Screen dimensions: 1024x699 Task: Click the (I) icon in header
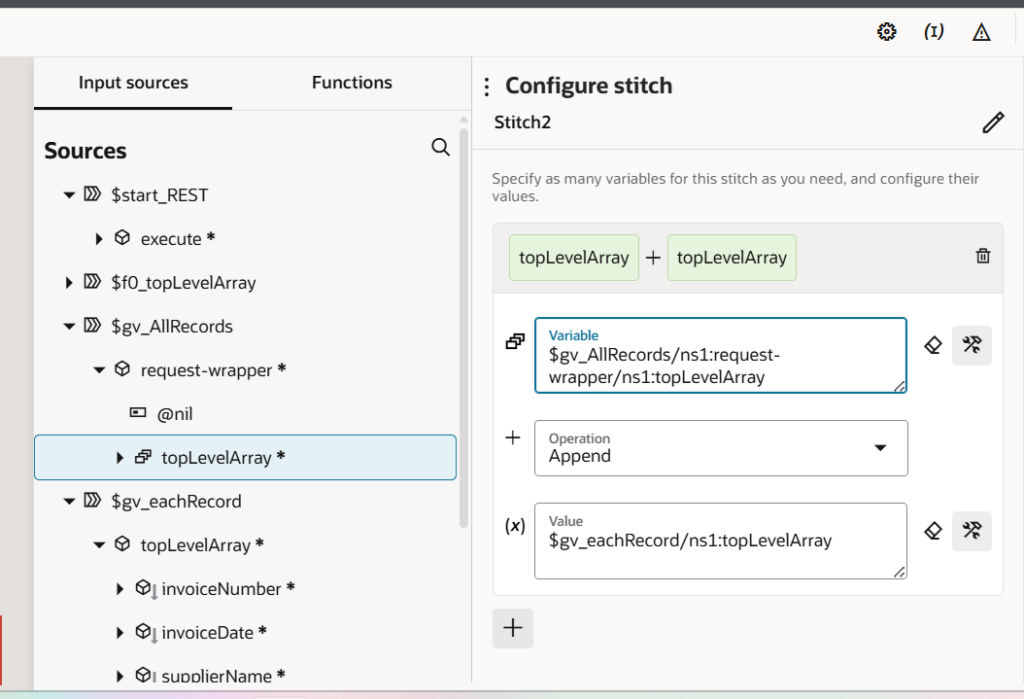[934, 32]
